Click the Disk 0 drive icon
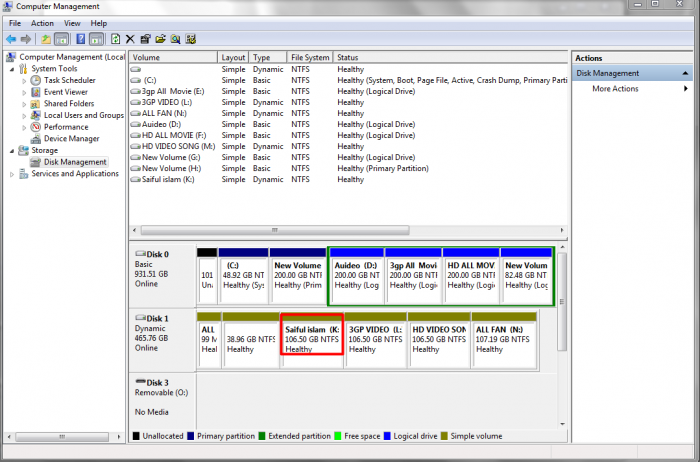The image size is (700, 462). pos(140,254)
